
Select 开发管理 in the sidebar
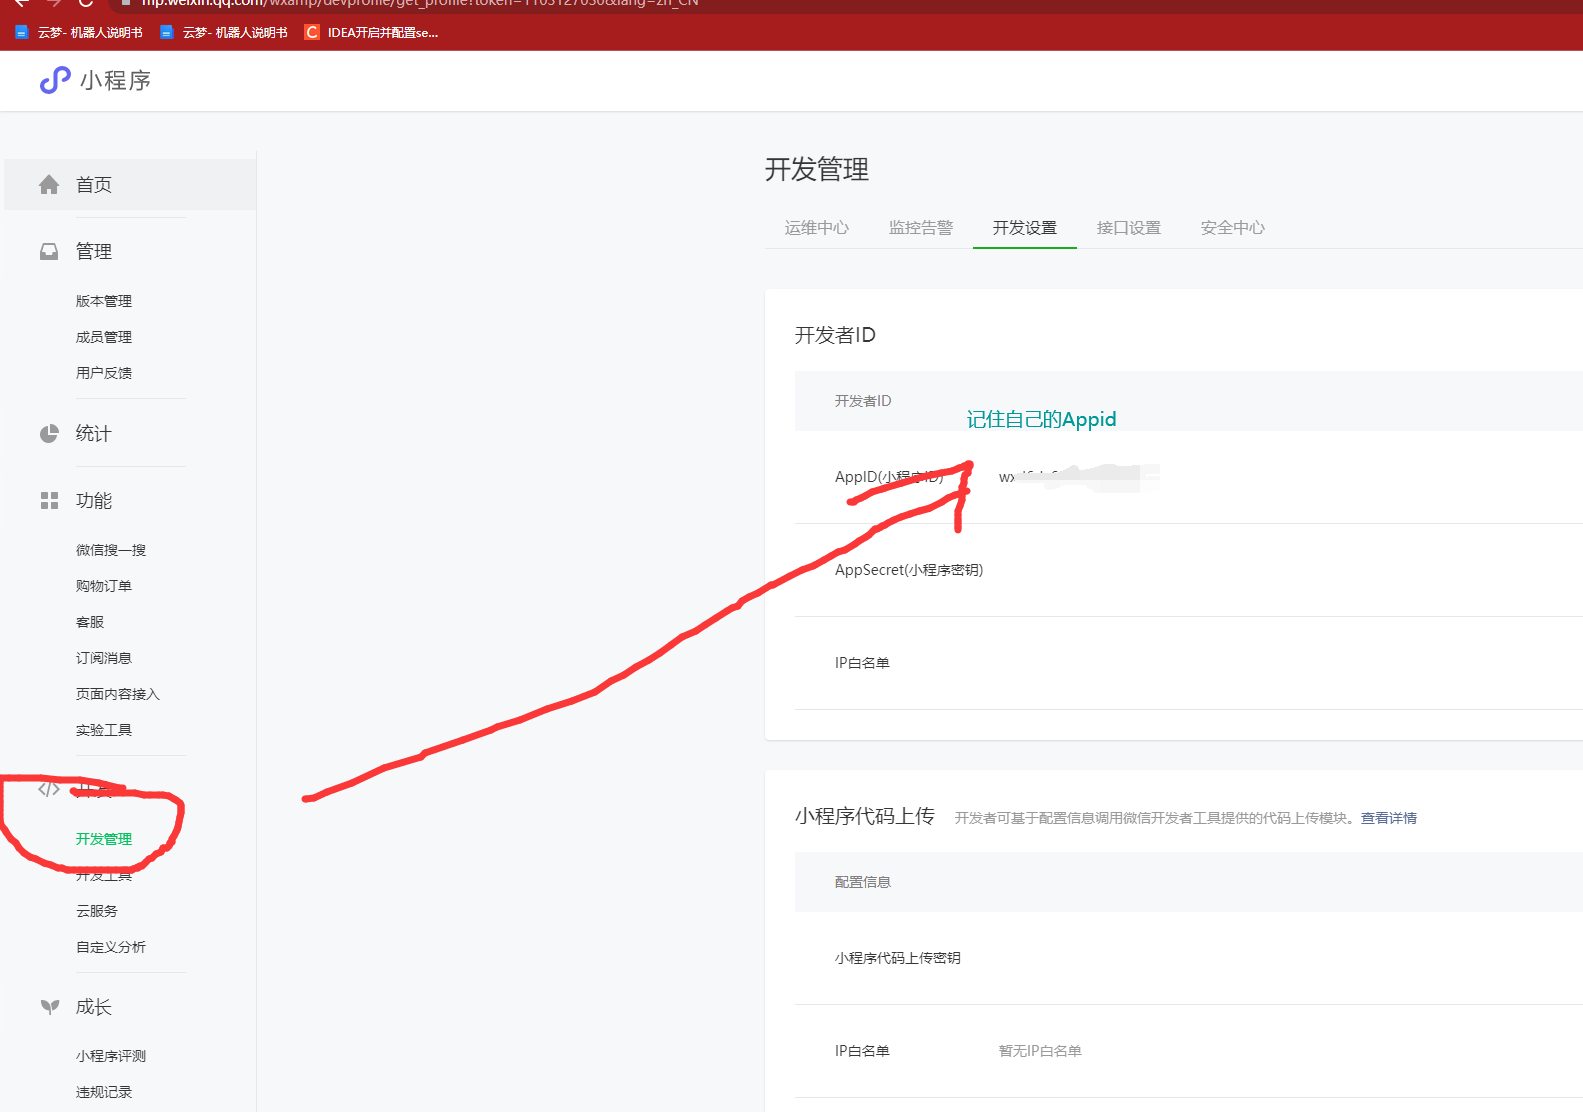point(104,839)
